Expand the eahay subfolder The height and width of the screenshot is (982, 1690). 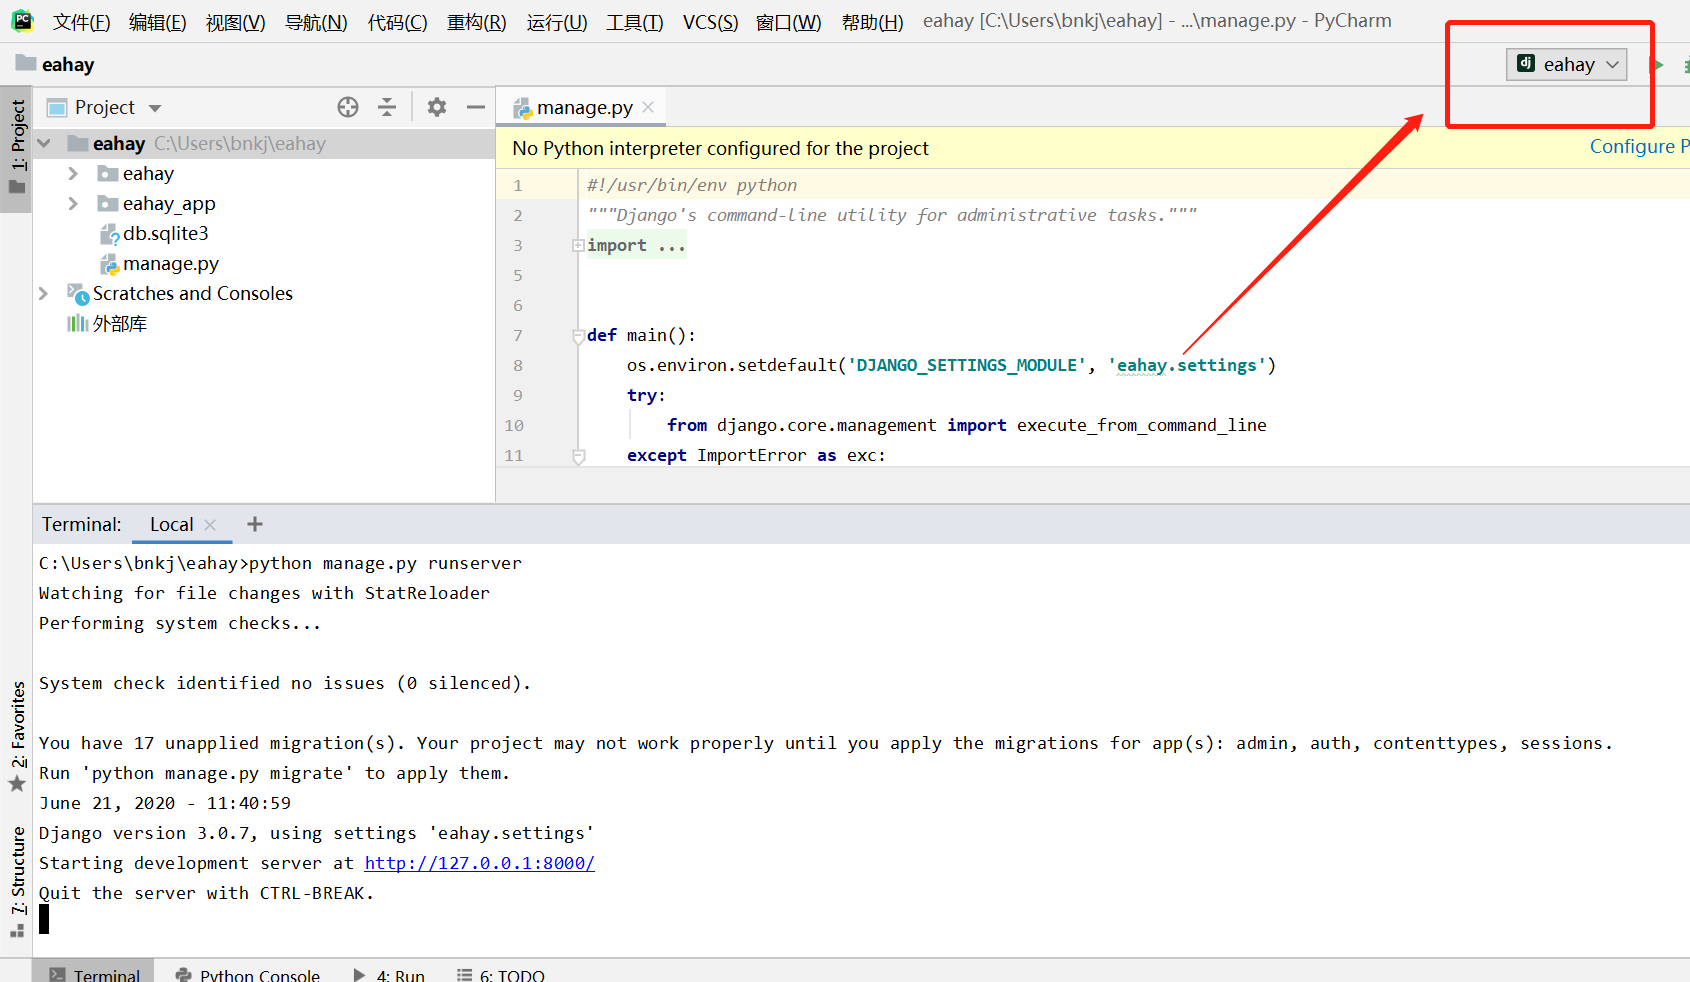pos(73,174)
